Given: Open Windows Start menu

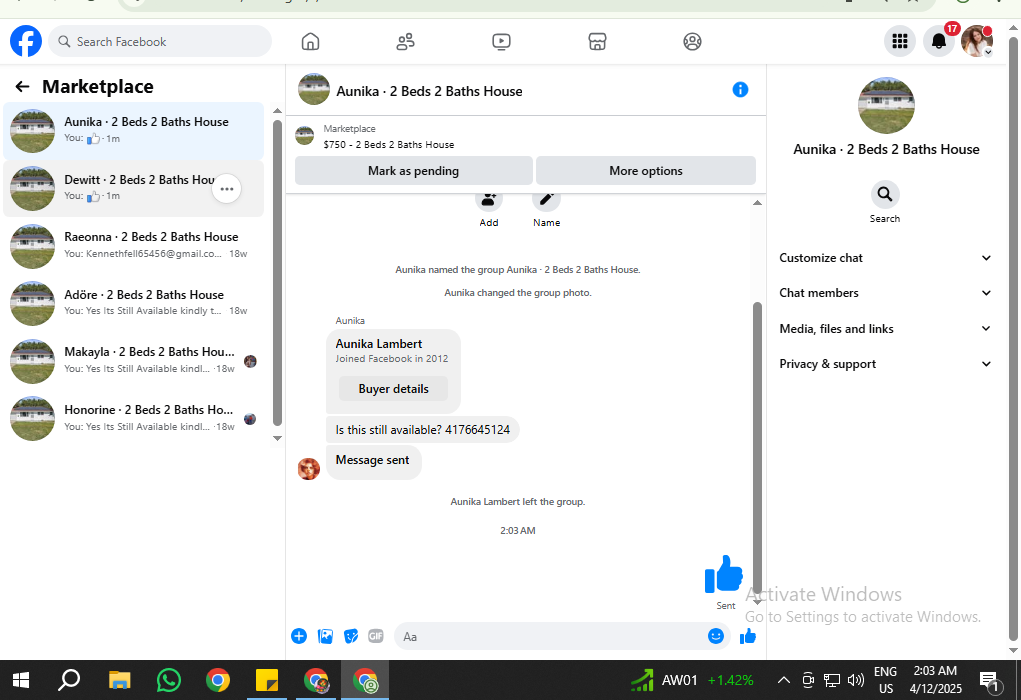Looking at the screenshot, I should [21, 680].
